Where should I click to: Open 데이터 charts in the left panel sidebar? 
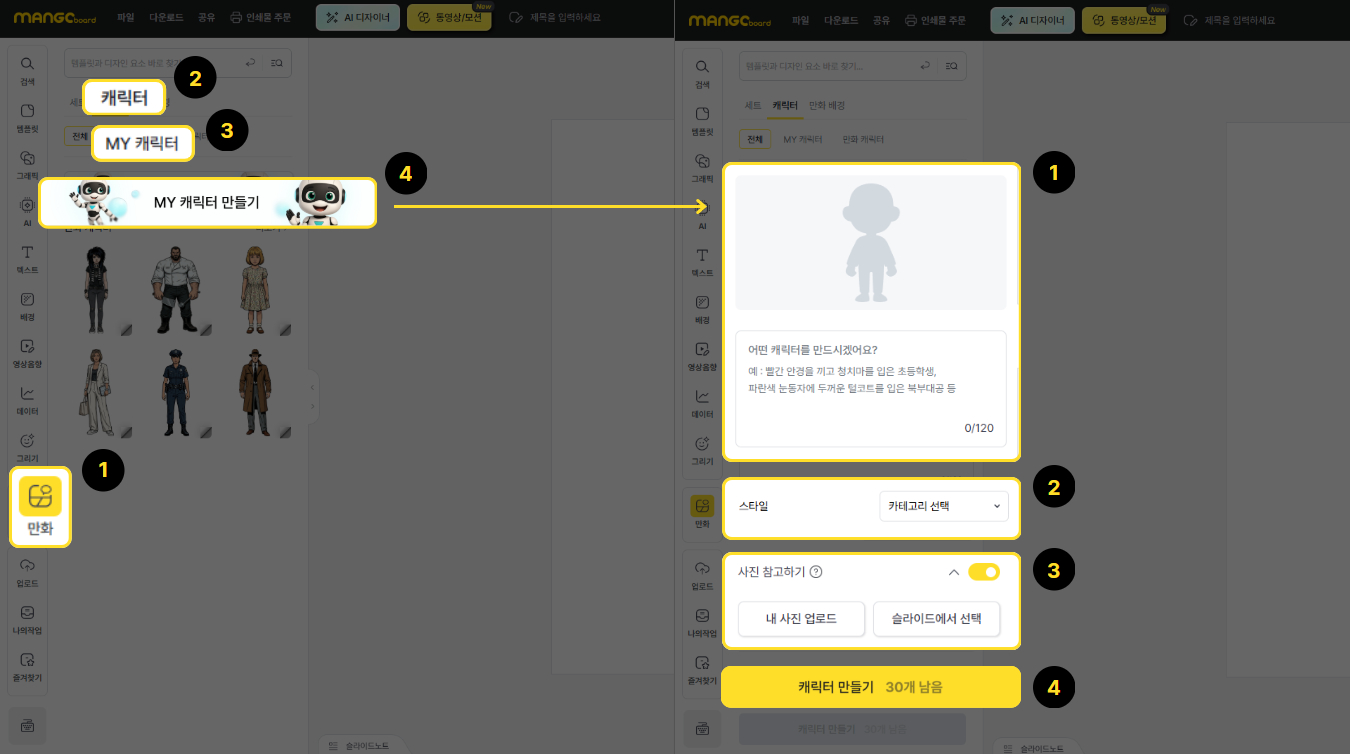click(x=27, y=399)
